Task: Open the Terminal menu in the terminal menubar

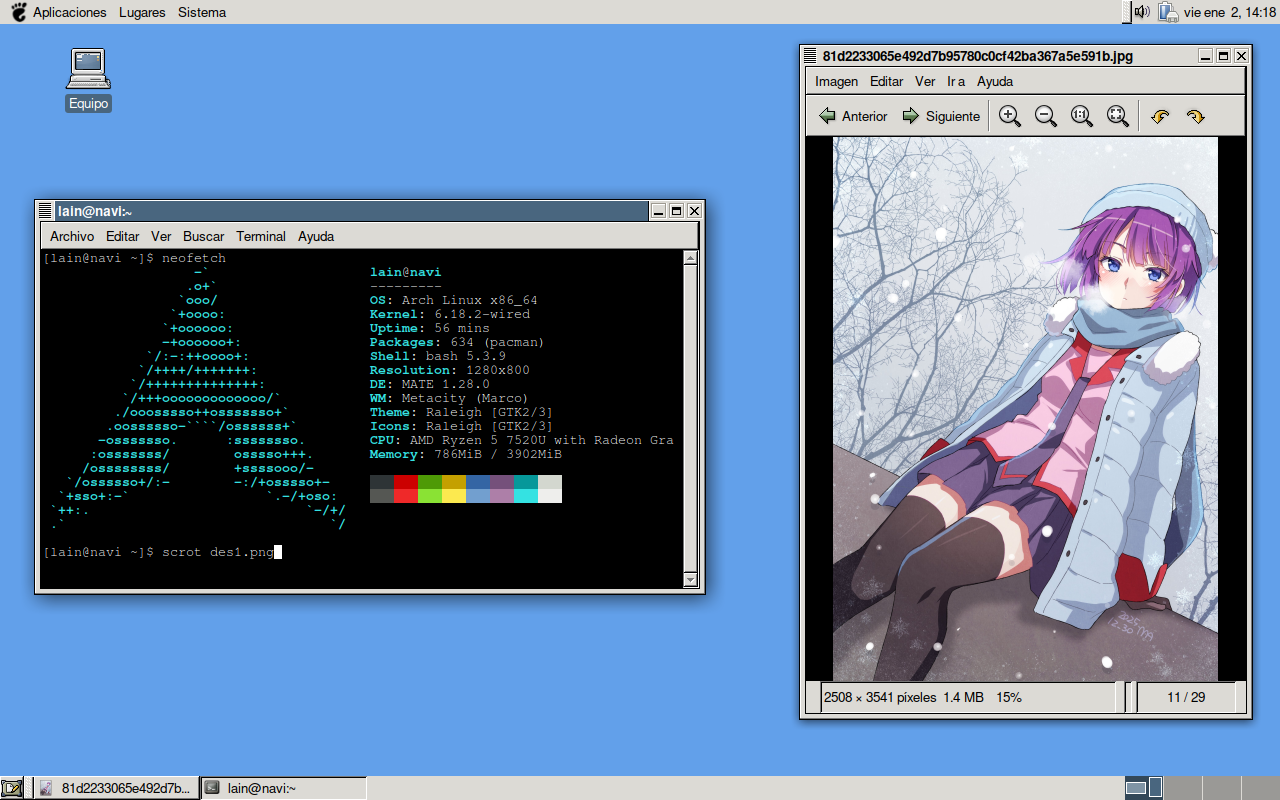Action: pos(261,236)
